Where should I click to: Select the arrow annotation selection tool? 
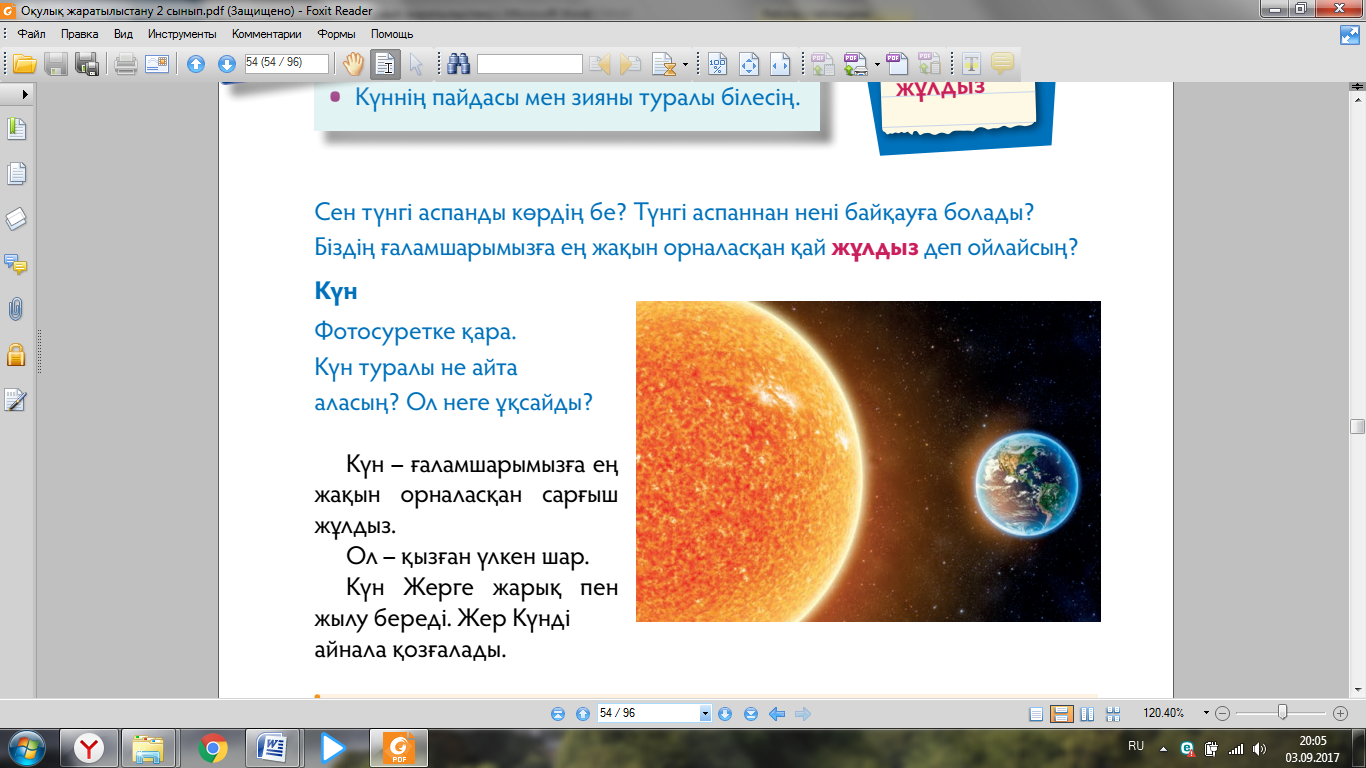416,64
